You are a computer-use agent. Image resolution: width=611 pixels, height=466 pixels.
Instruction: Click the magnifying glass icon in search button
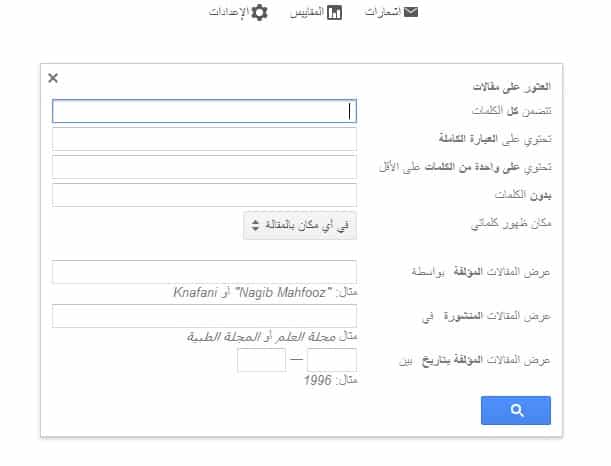(x=517, y=410)
